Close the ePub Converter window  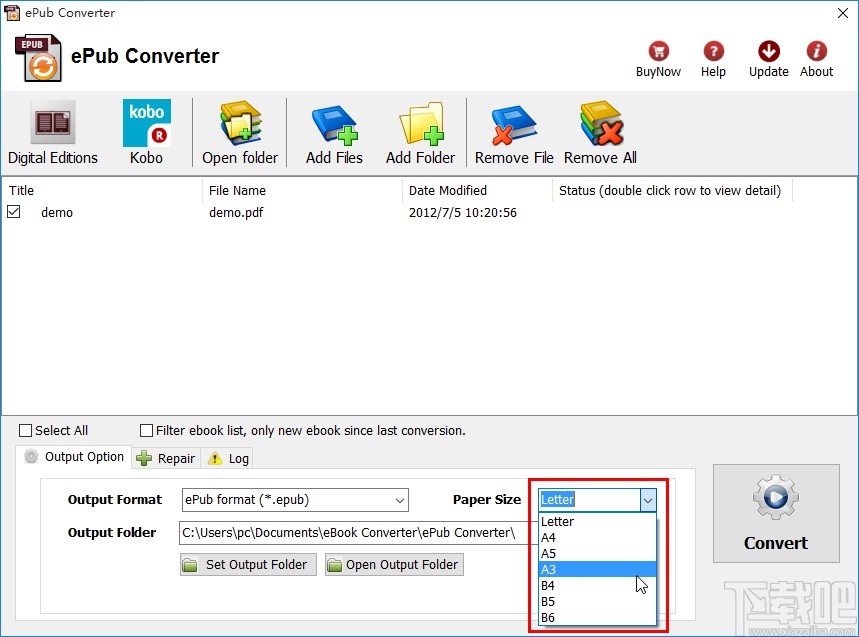(843, 13)
